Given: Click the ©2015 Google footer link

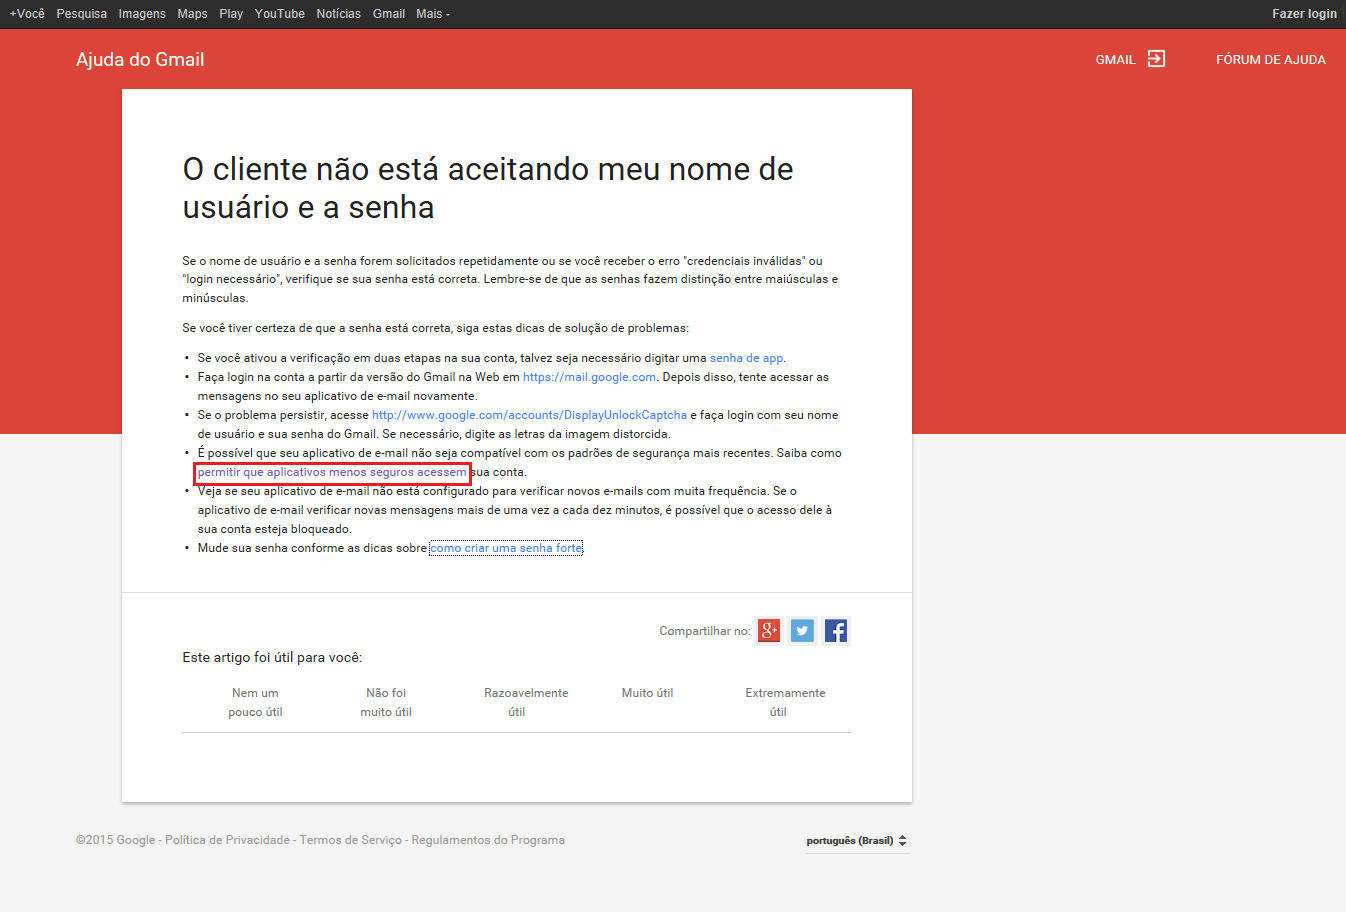Looking at the screenshot, I should click(116, 840).
